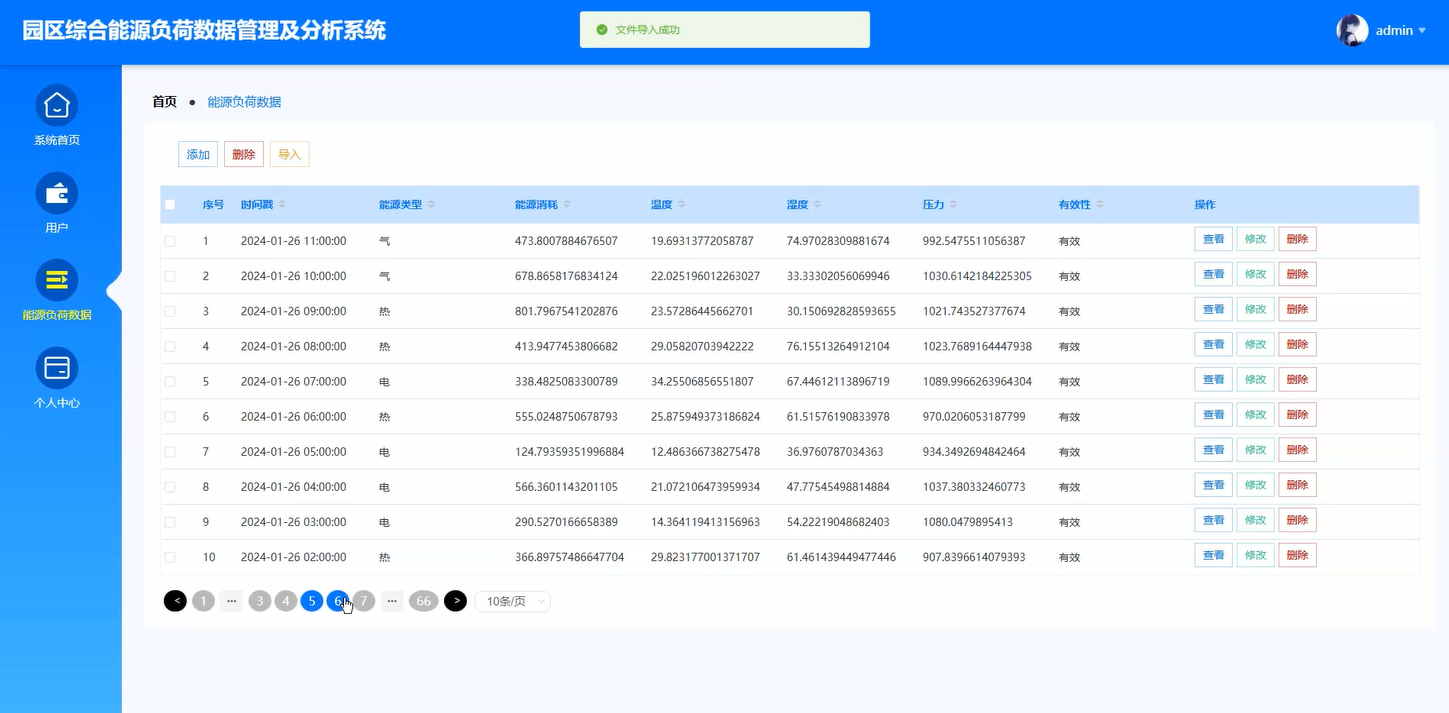
Task: Click the success check icon in notification
Action: 602,30
